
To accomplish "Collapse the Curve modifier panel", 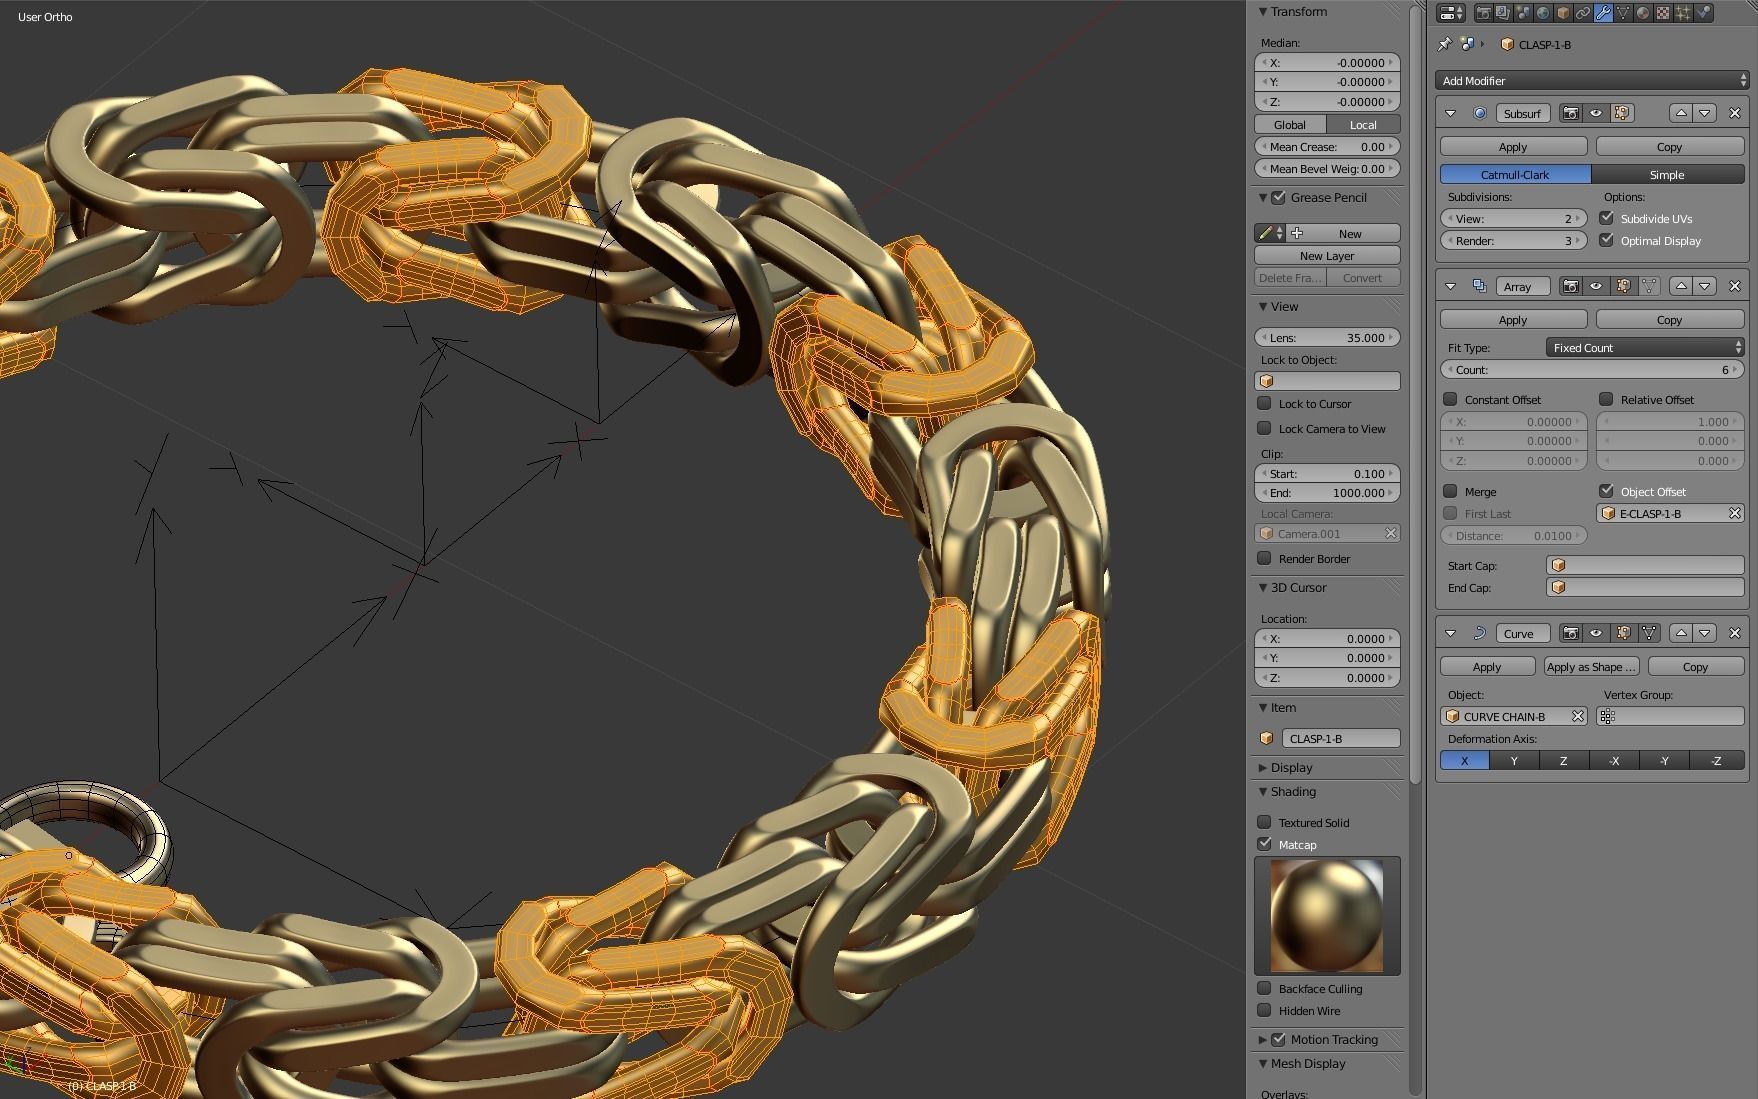I will (1450, 633).
